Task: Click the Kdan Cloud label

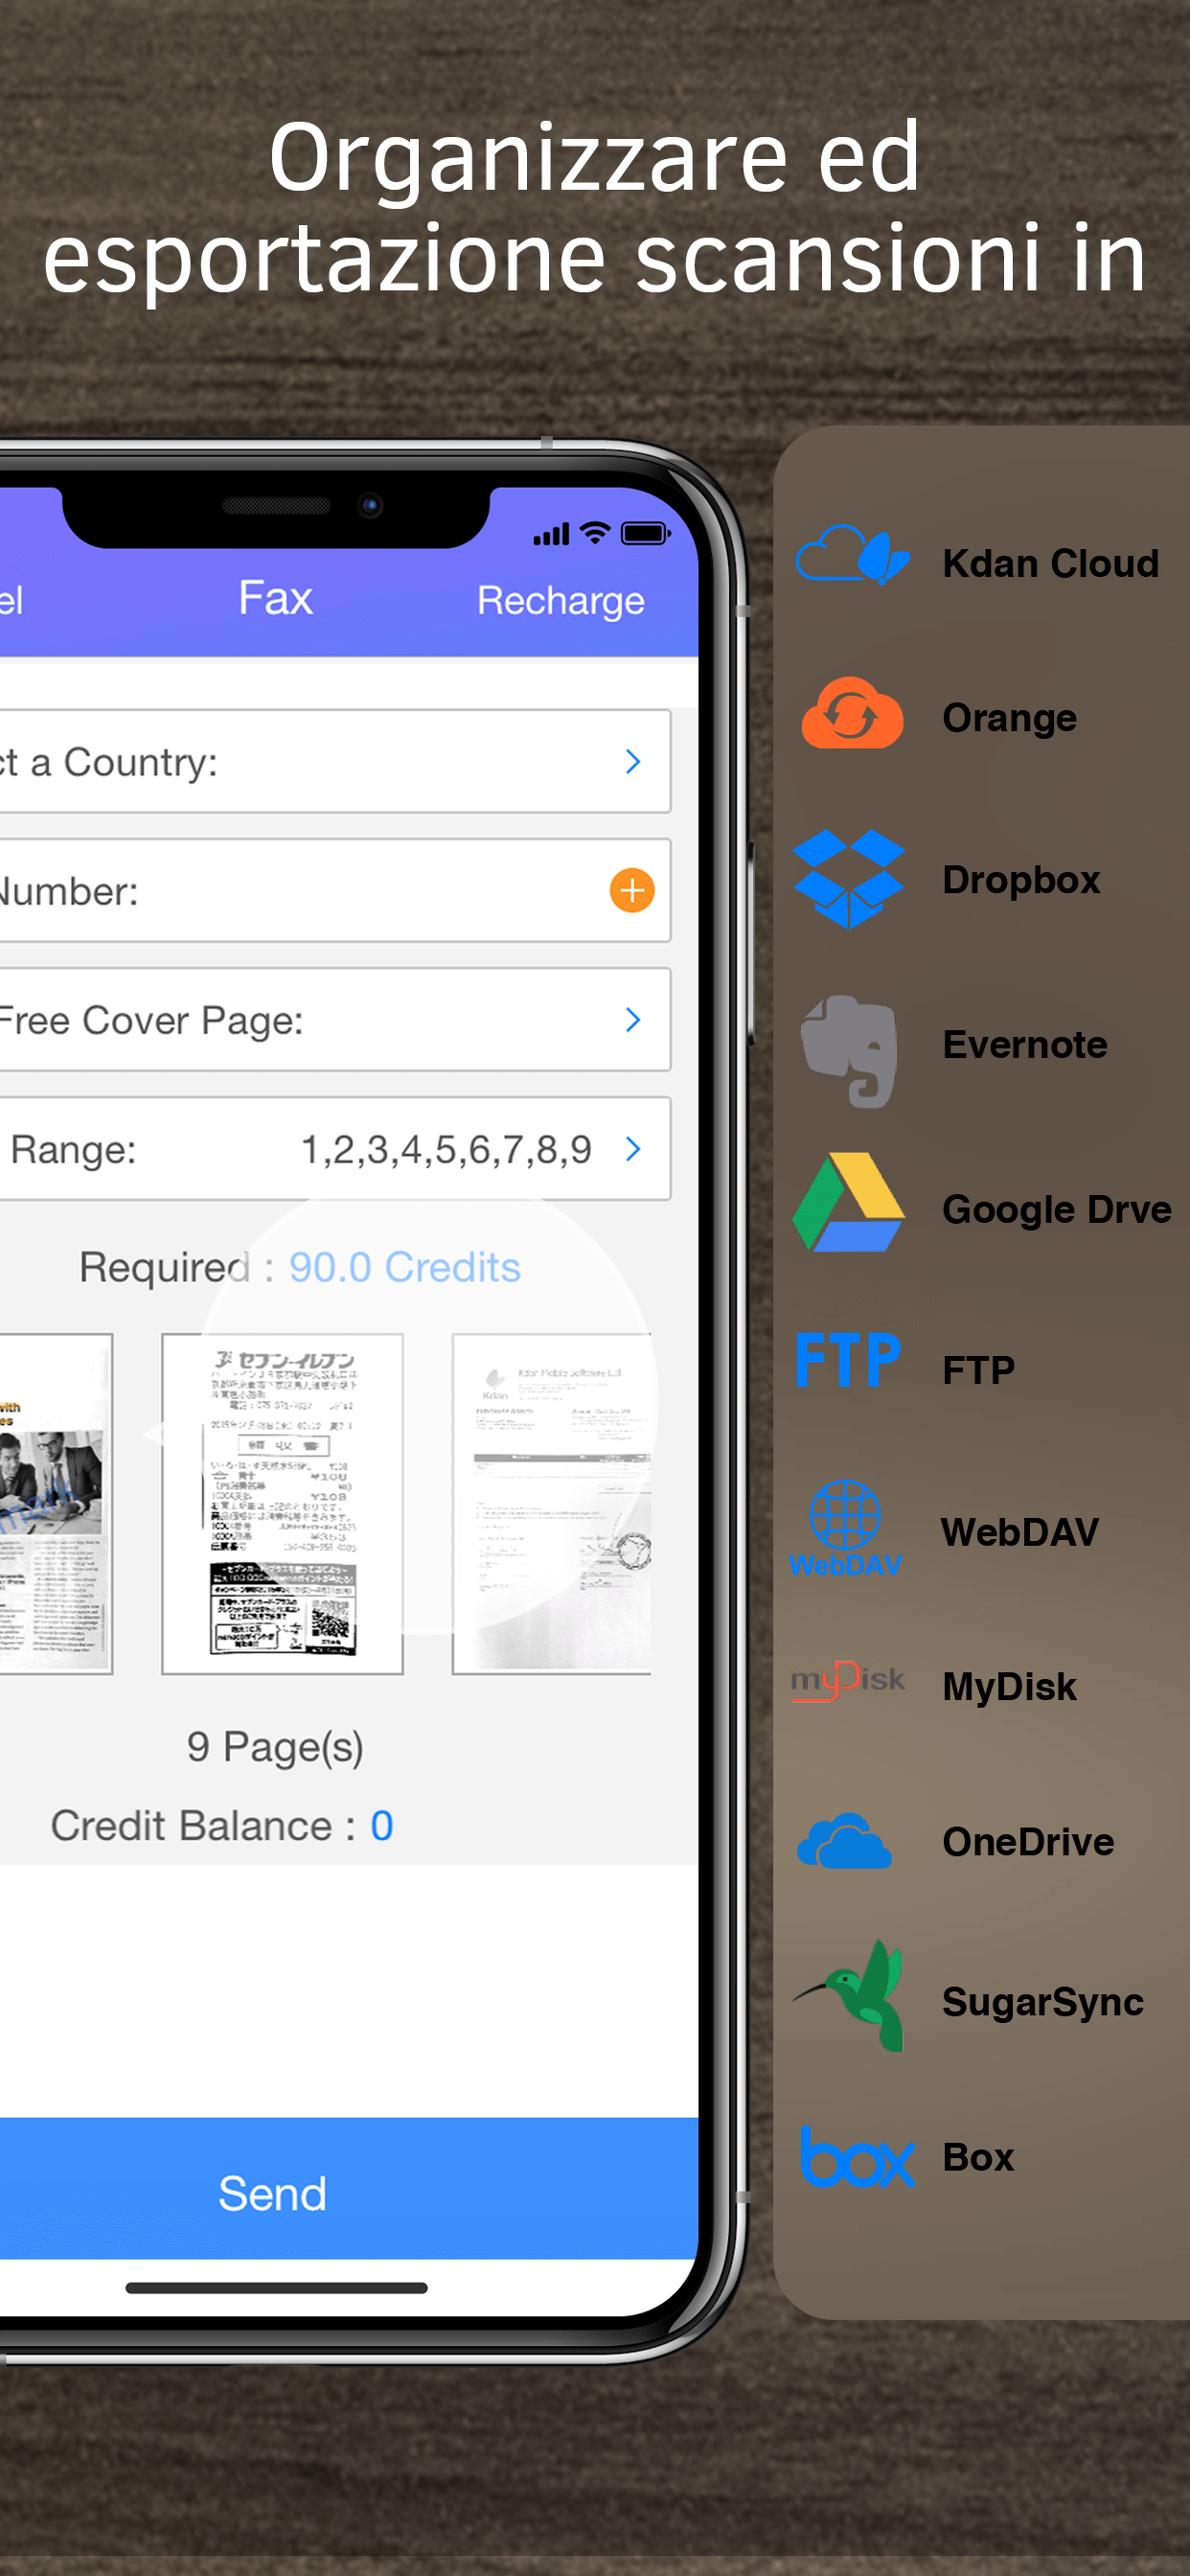Action: pyautogui.click(x=1051, y=563)
